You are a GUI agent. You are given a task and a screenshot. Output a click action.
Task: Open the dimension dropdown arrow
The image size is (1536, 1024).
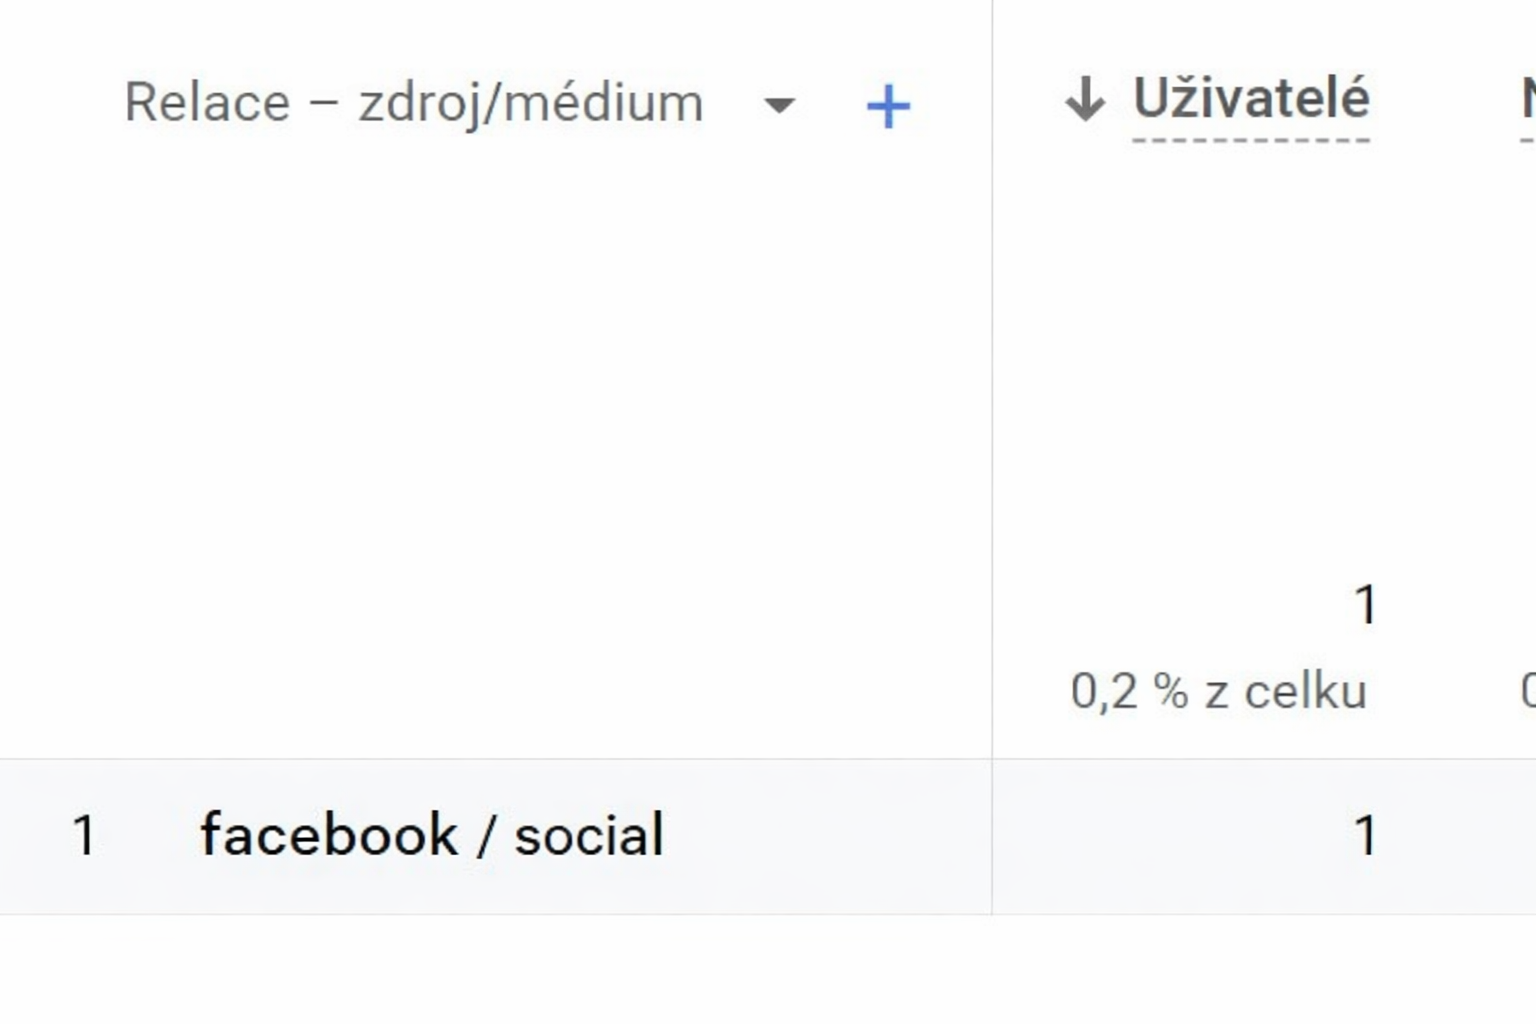coord(779,104)
